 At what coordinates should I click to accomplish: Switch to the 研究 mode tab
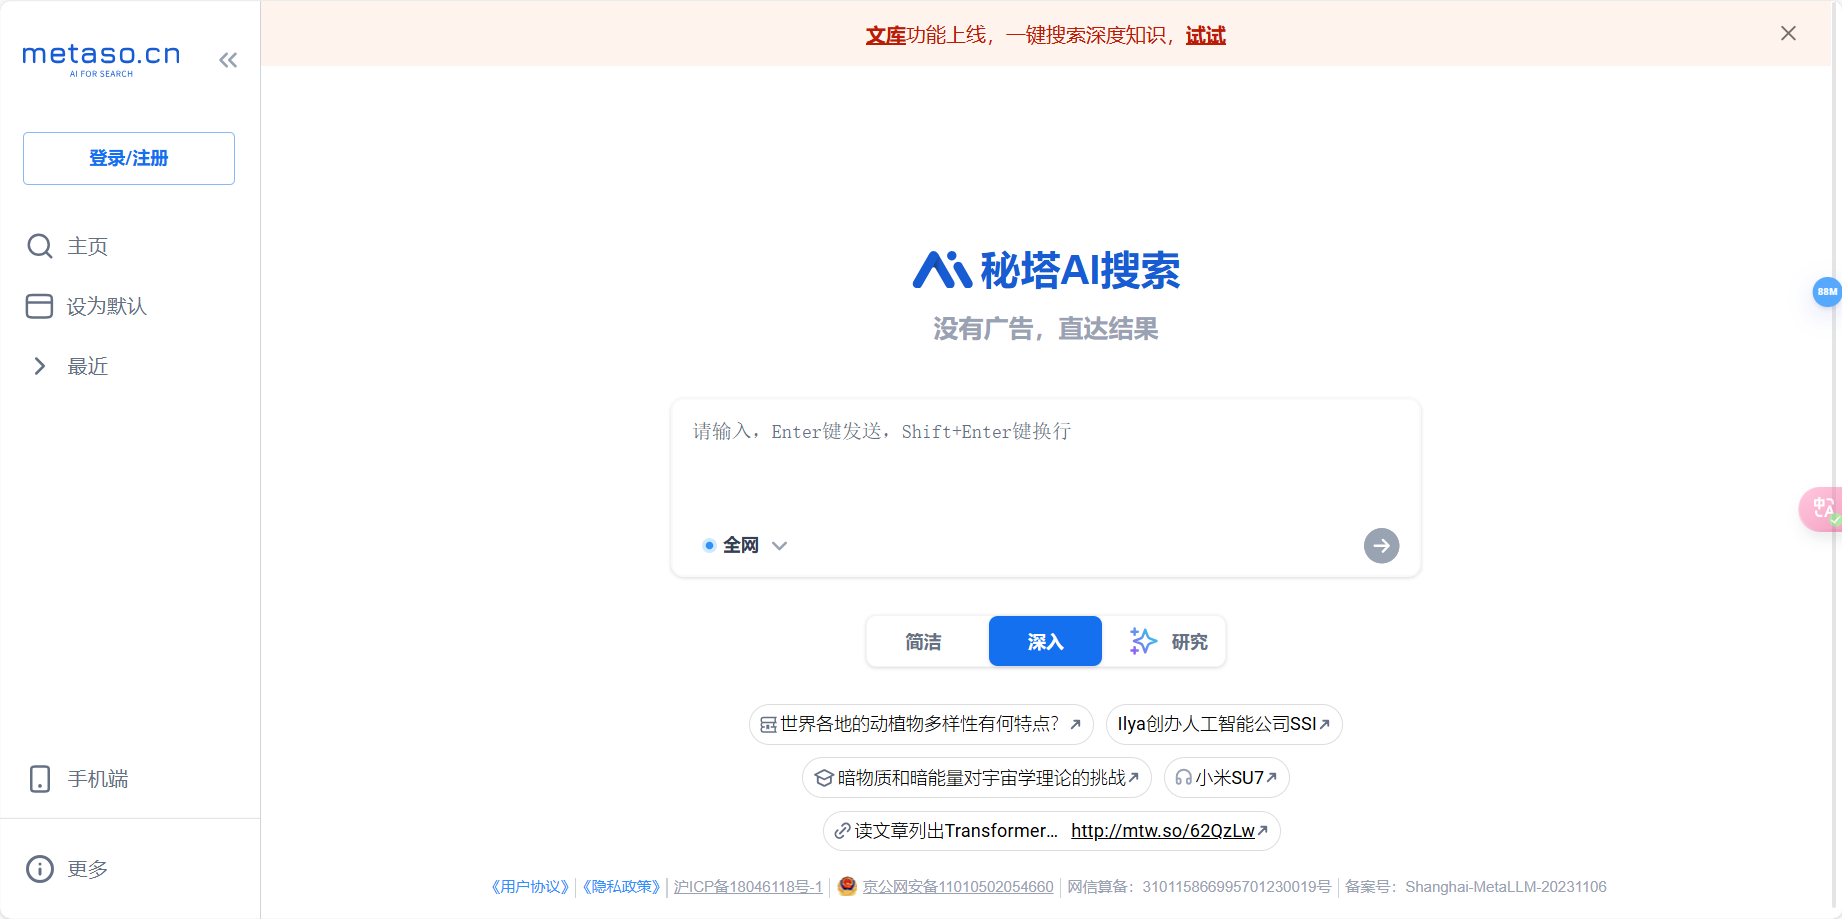click(1168, 641)
